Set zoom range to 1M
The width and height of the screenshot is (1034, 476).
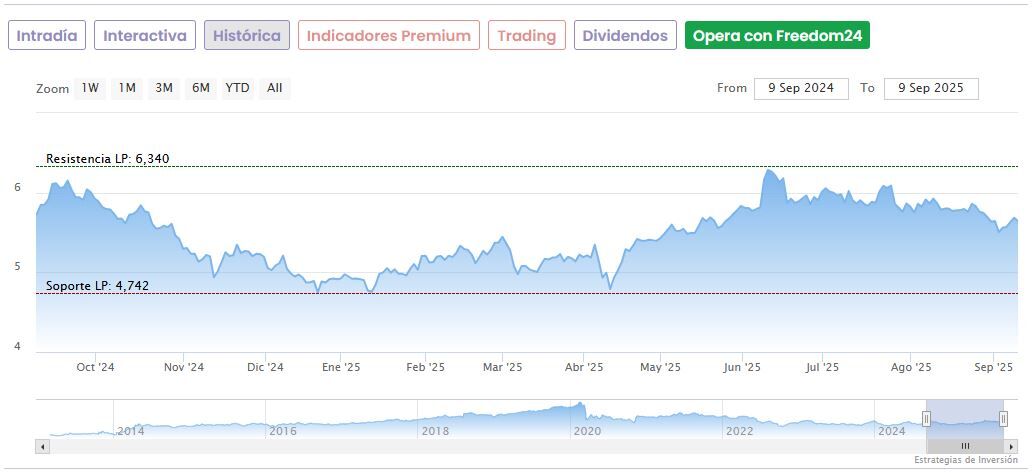[127, 88]
